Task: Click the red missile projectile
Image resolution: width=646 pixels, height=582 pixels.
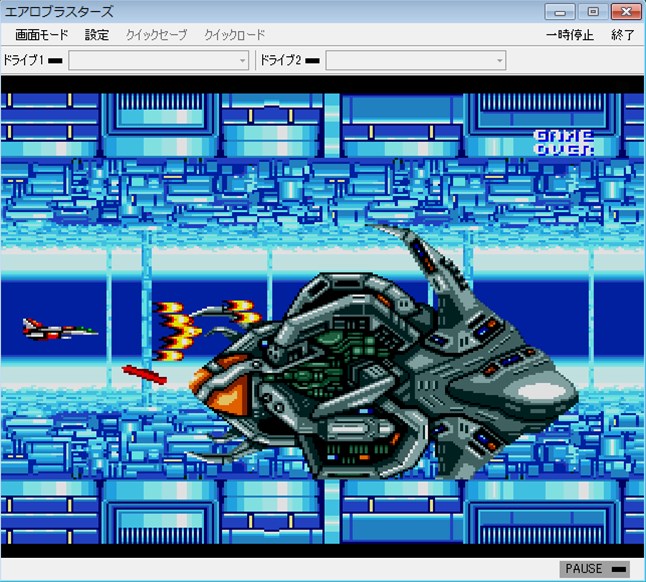Action: pos(144,374)
